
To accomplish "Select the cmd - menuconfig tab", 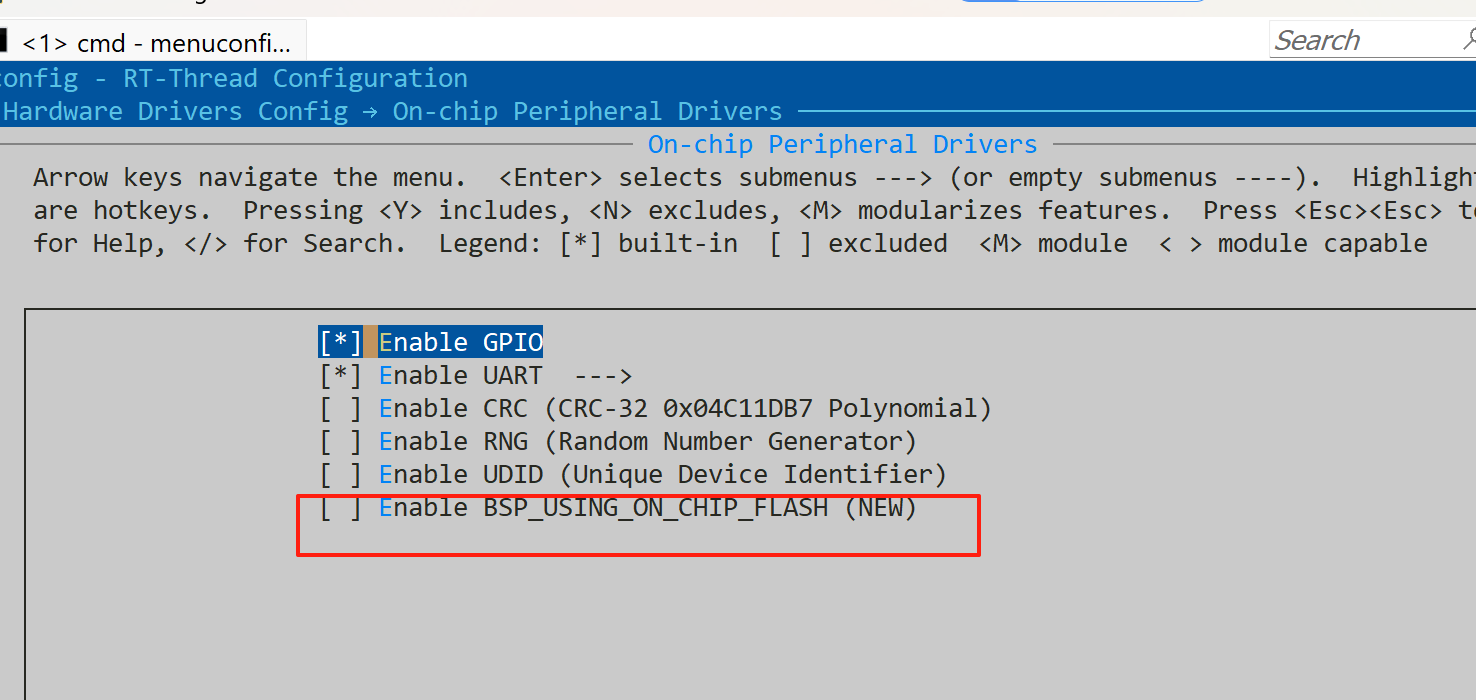I will [x=154, y=42].
